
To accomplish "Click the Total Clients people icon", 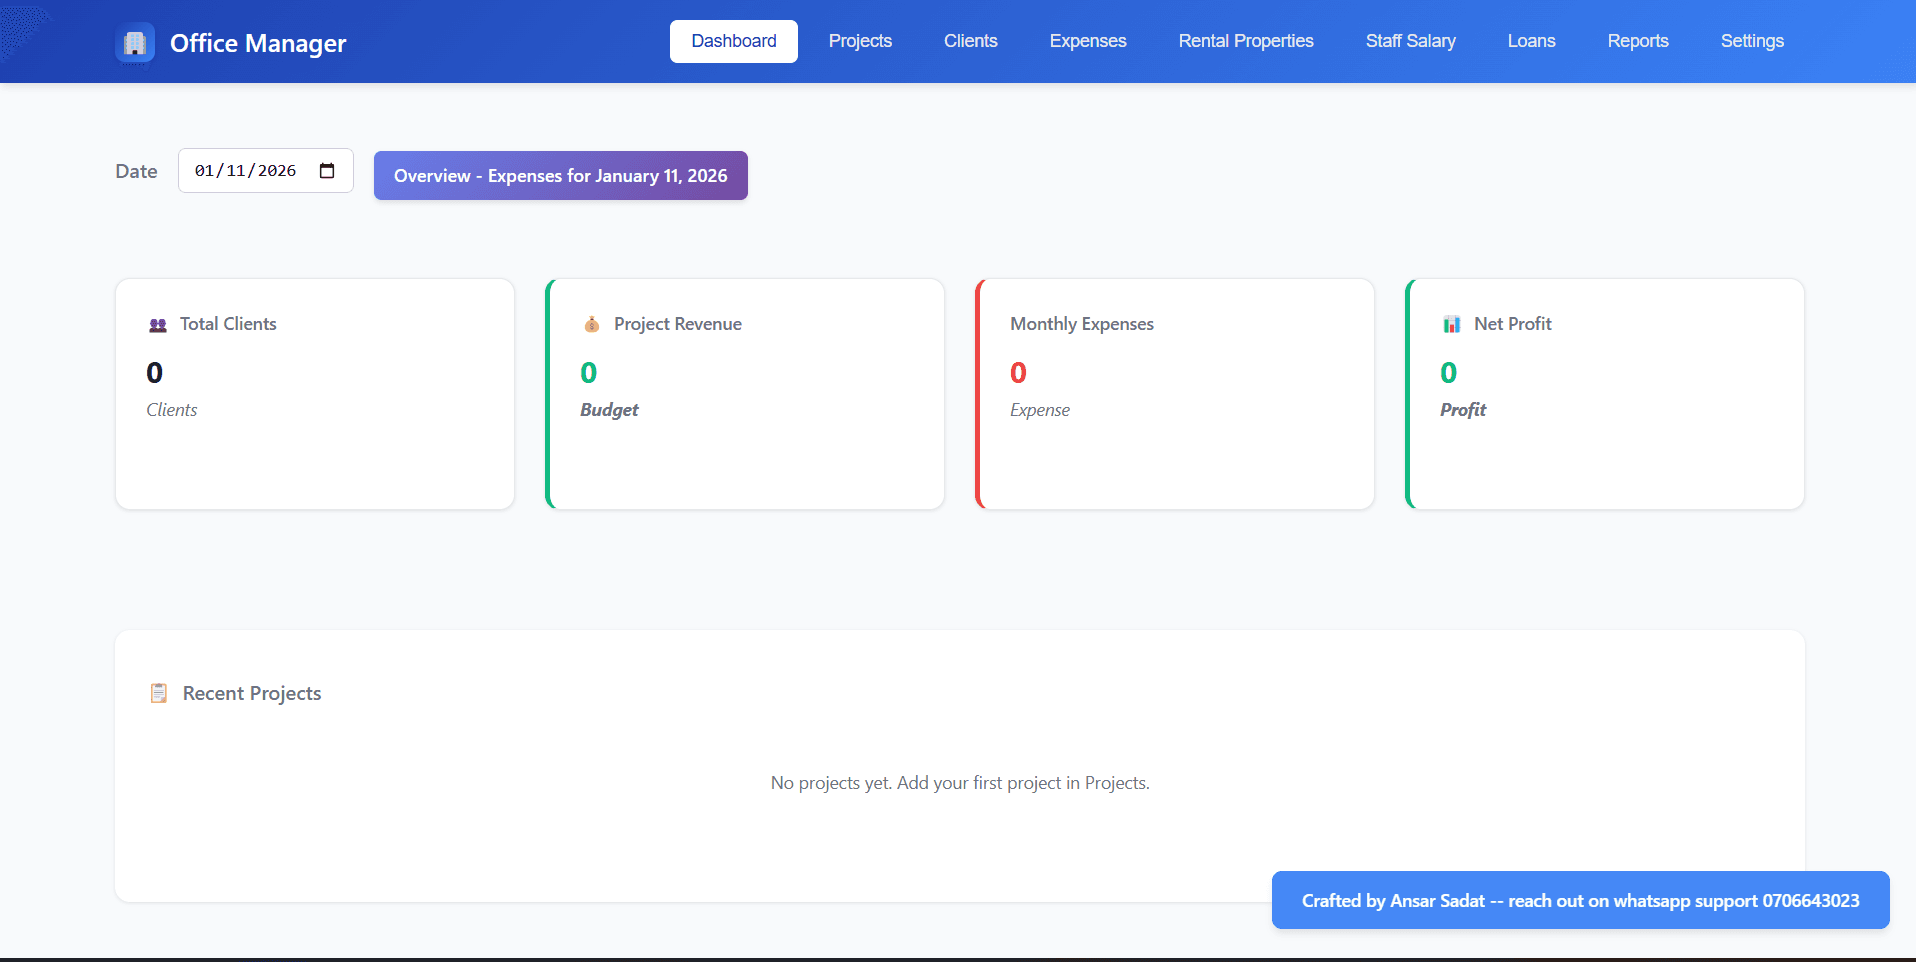I will (158, 325).
